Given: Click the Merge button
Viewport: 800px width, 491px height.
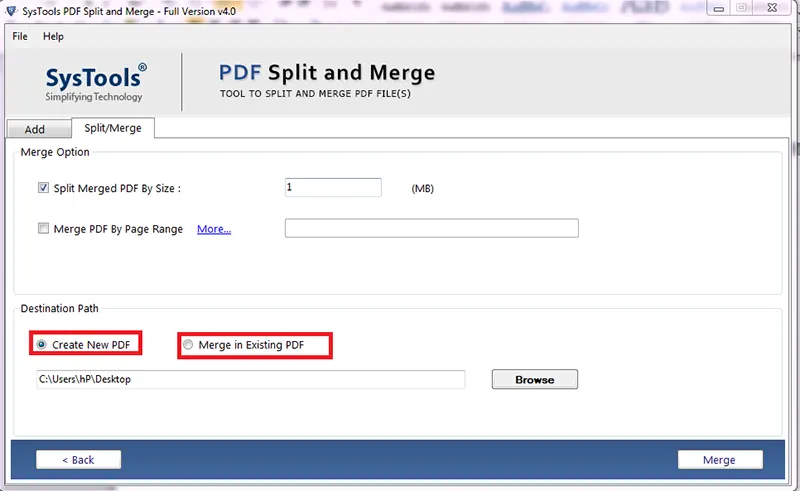Looking at the screenshot, I should click(x=720, y=460).
